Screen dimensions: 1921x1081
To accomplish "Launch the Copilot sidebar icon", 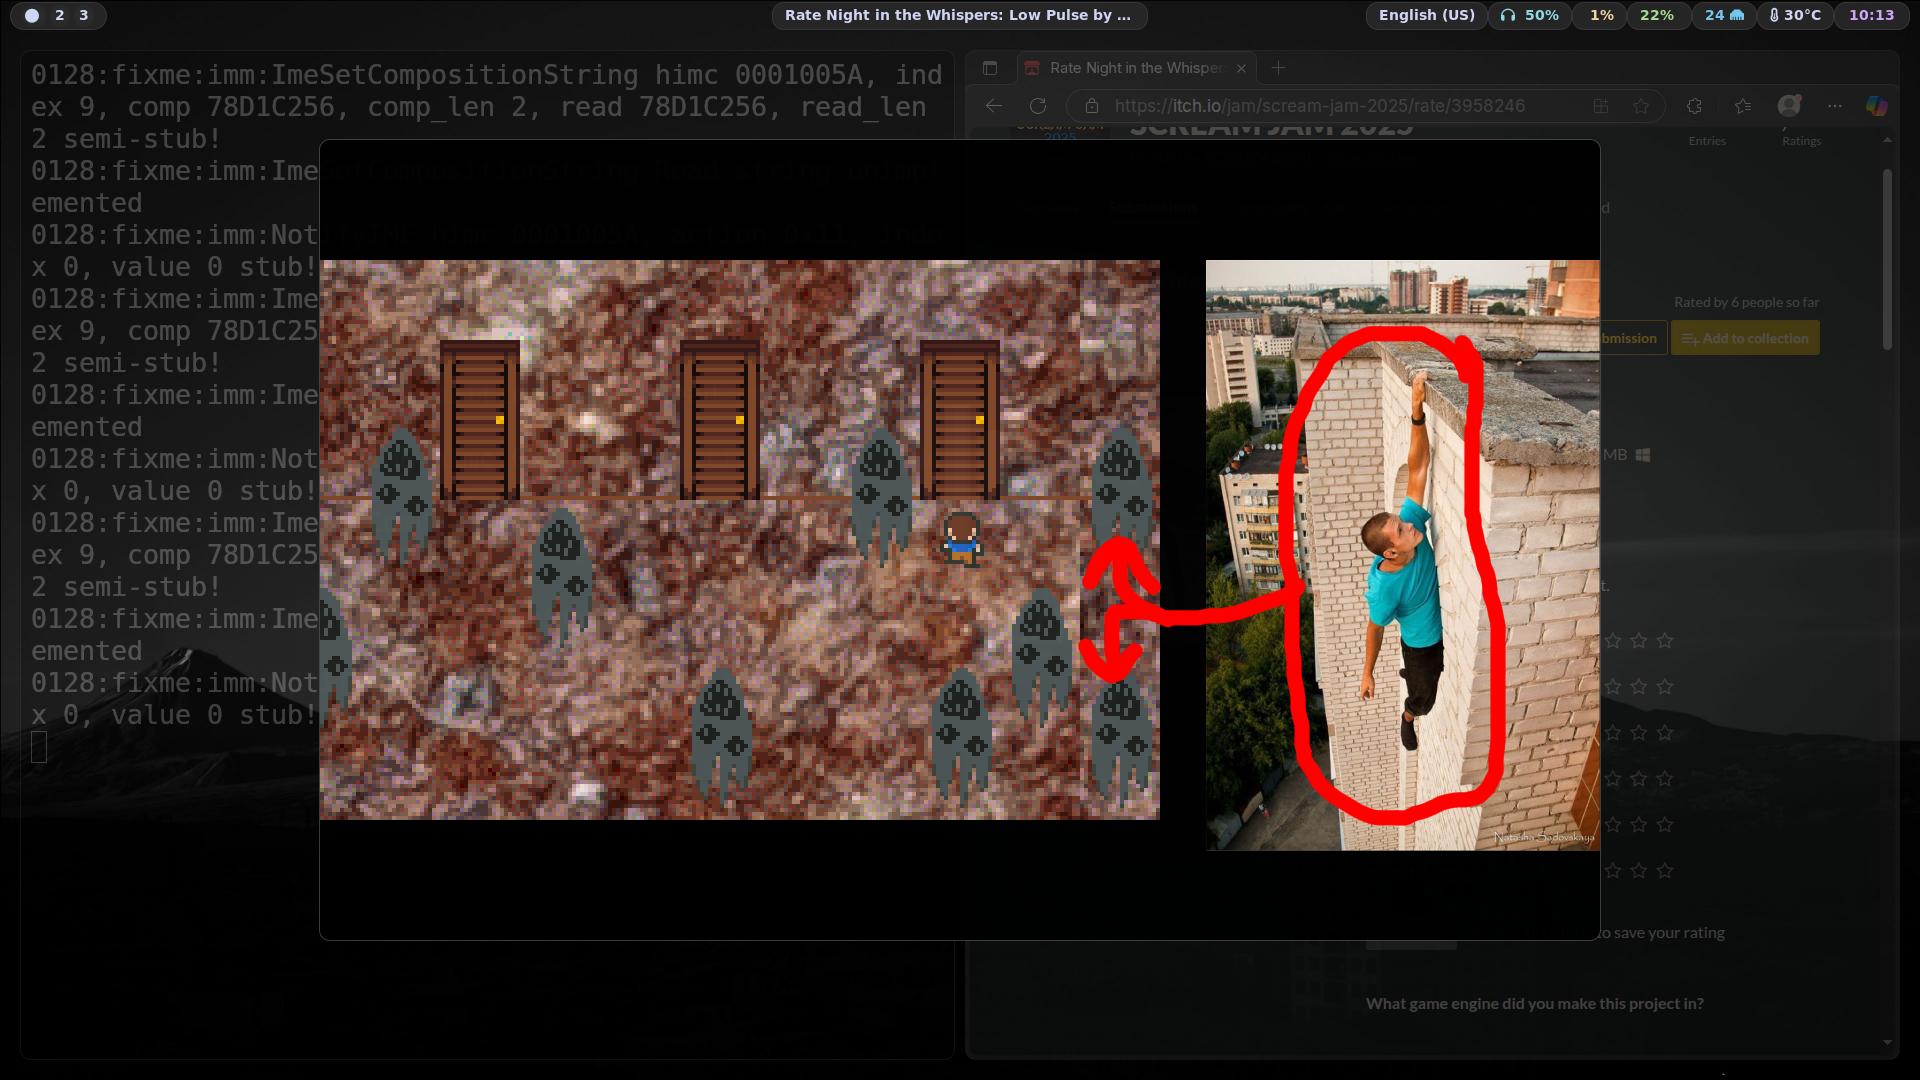I will 1876,106.
